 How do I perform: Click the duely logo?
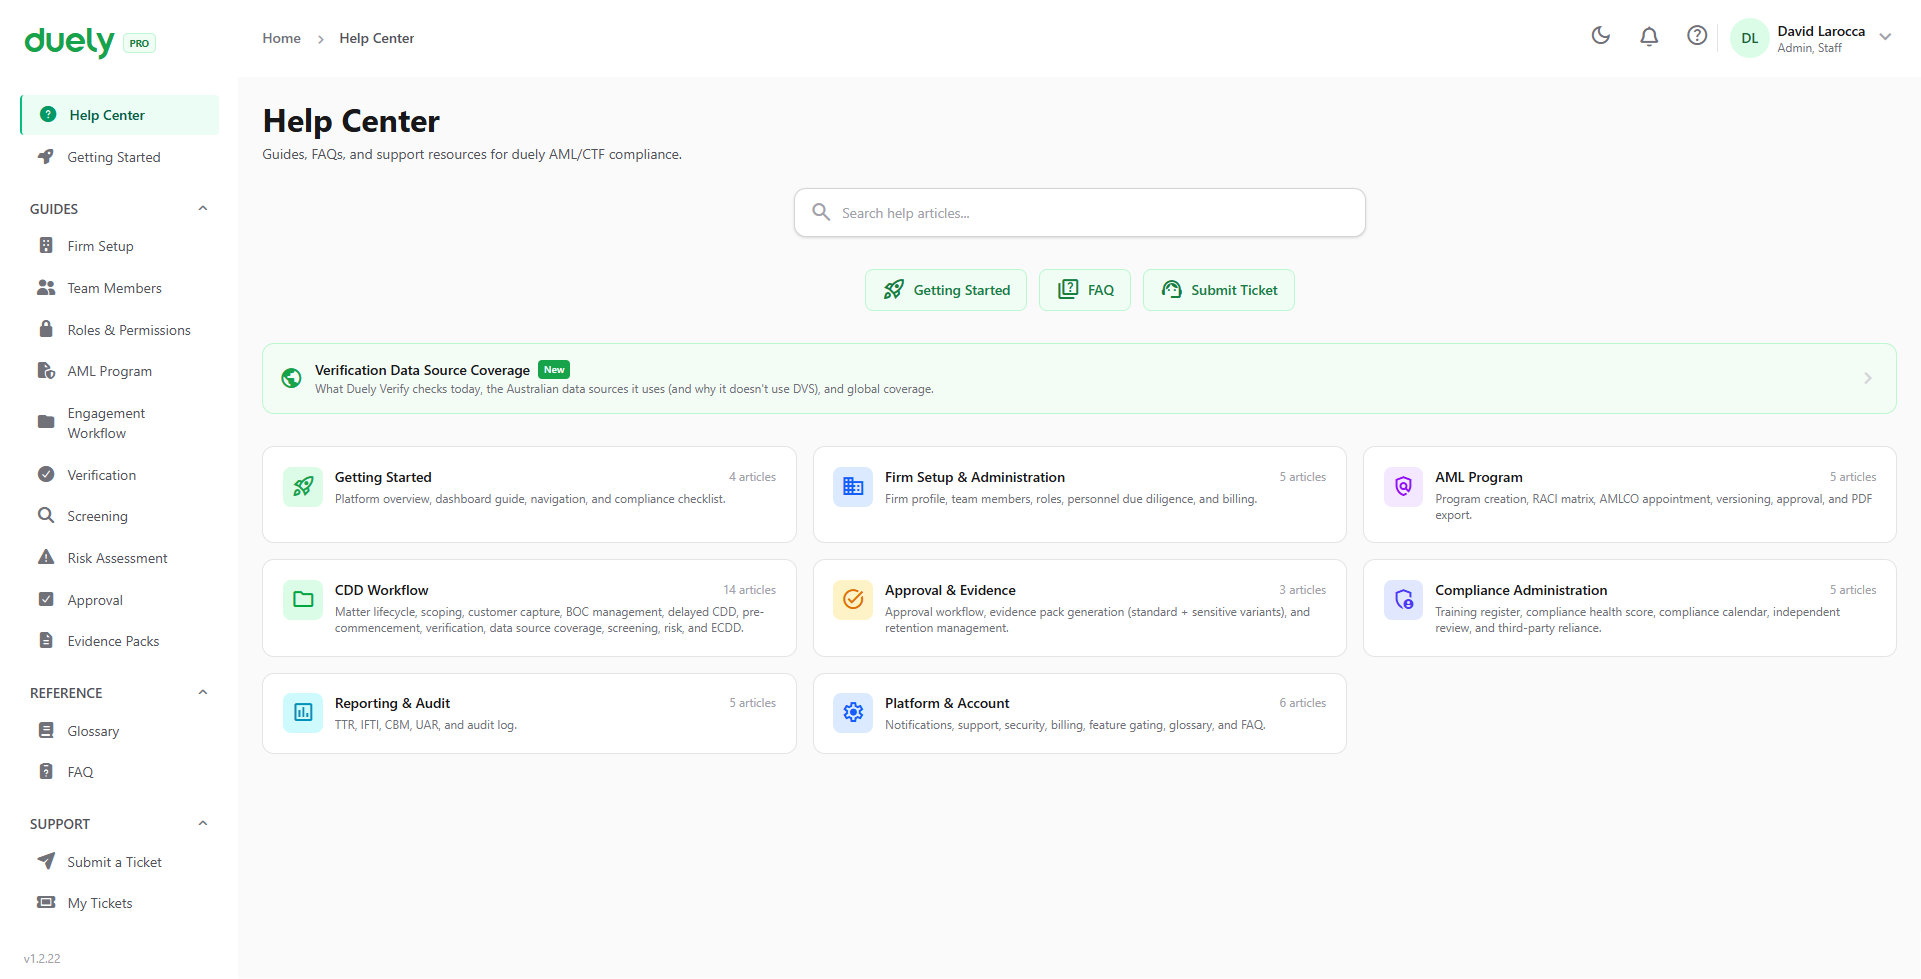click(69, 41)
